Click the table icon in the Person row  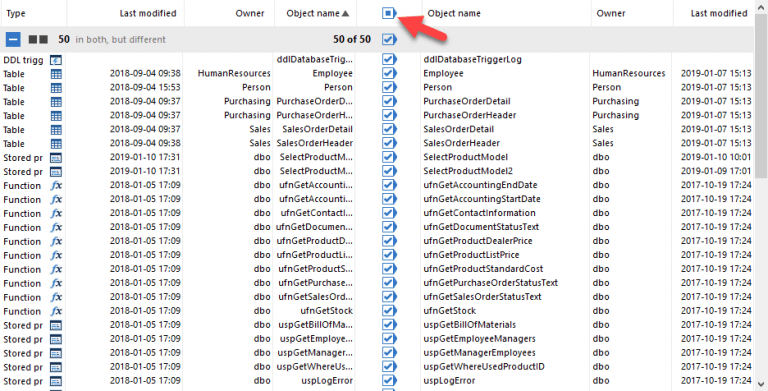pyautogui.click(x=56, y=88)
